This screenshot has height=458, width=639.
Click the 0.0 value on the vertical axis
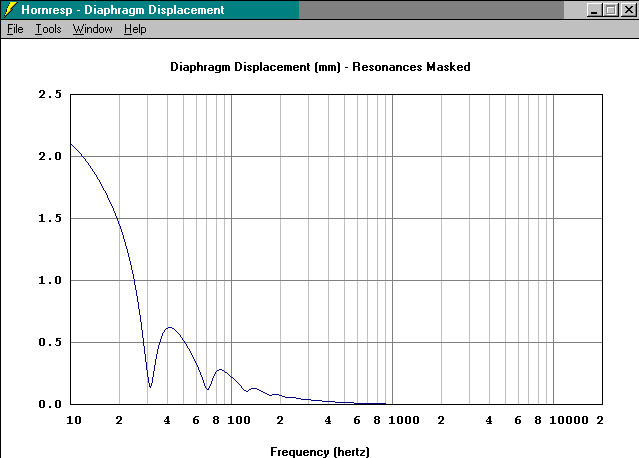(x=50, y=404)
